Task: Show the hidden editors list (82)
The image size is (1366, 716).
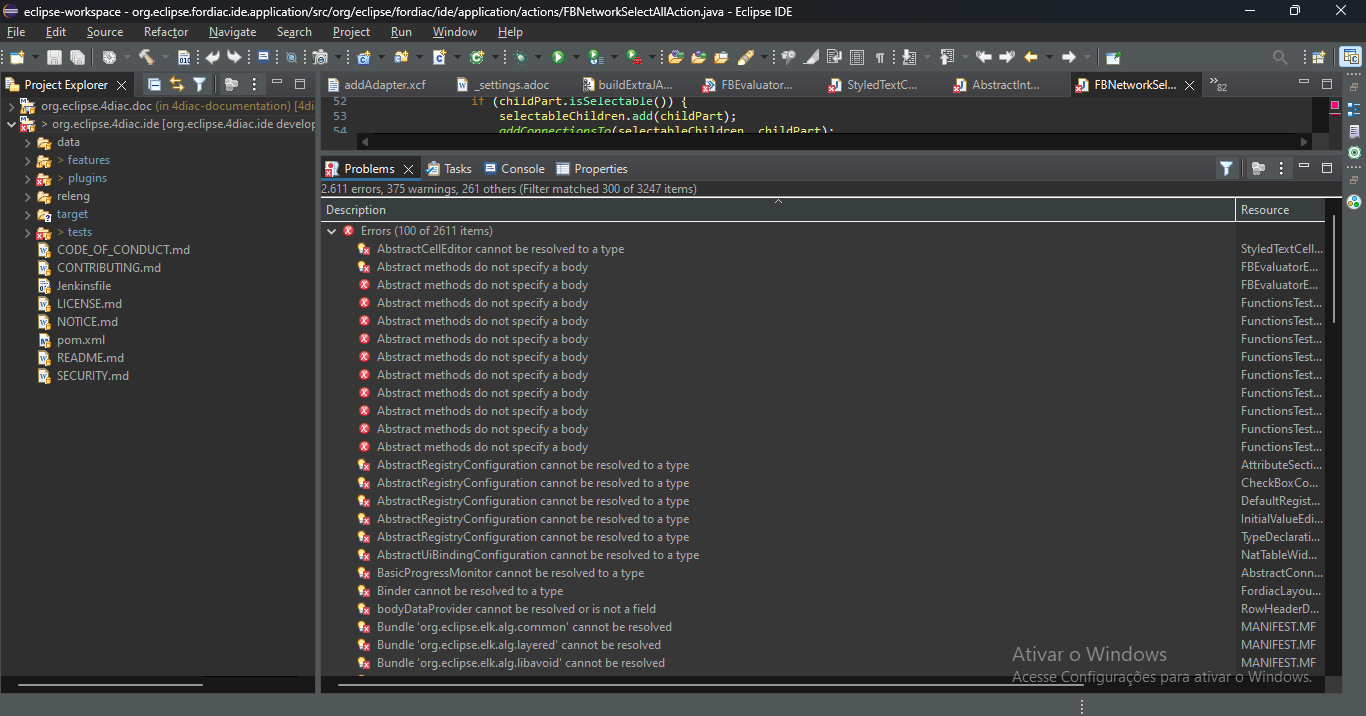Action: coord(1218,85)
